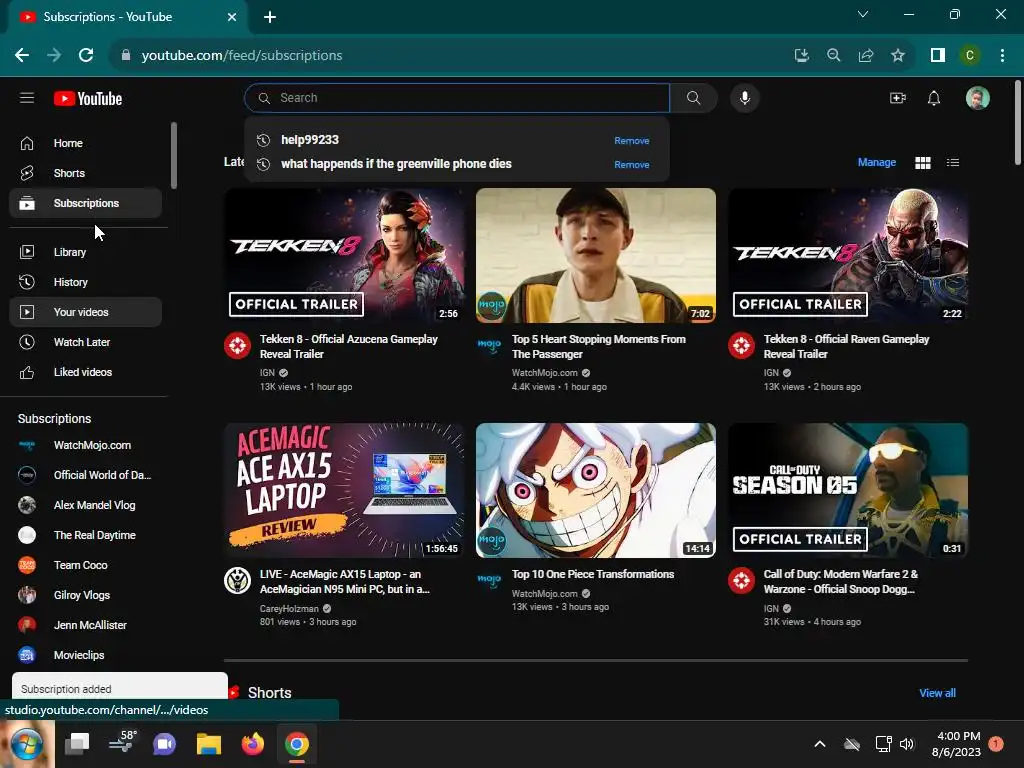
Task: Open the YouTube hamburger guide menu
Action: tap(27, 98)
